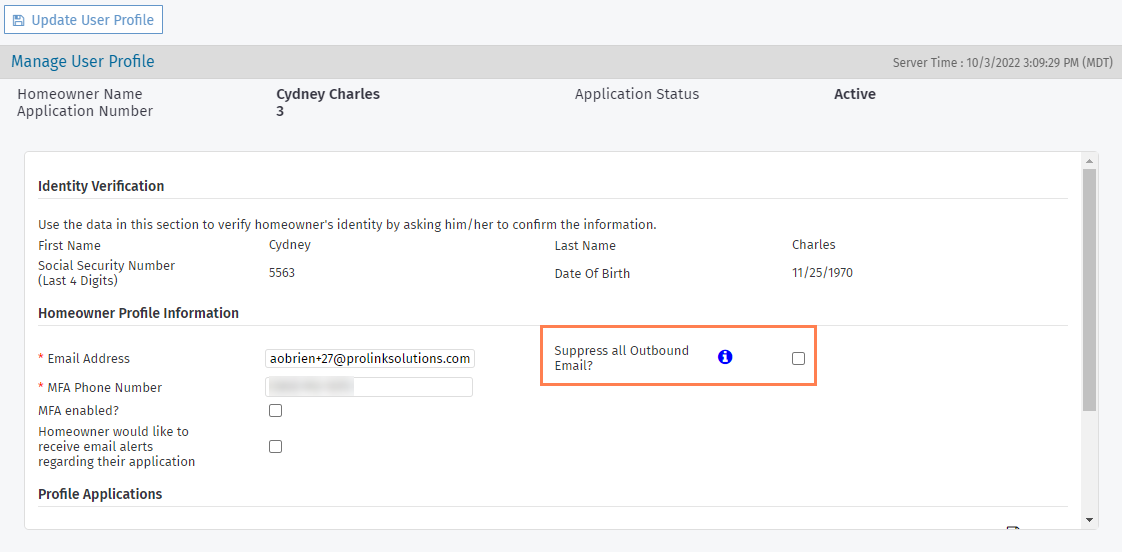Click the vertical scrollbar thumb
Viewport: 1122px width, 552px height.
pos(1089,290)
